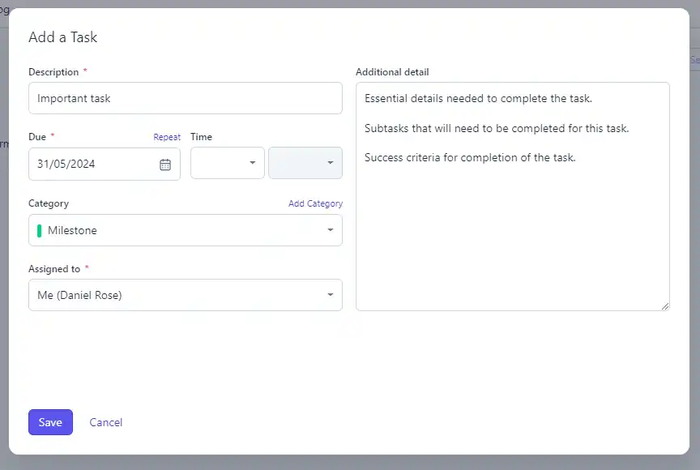Click the green Milestone color marker

tap(39, 230)
